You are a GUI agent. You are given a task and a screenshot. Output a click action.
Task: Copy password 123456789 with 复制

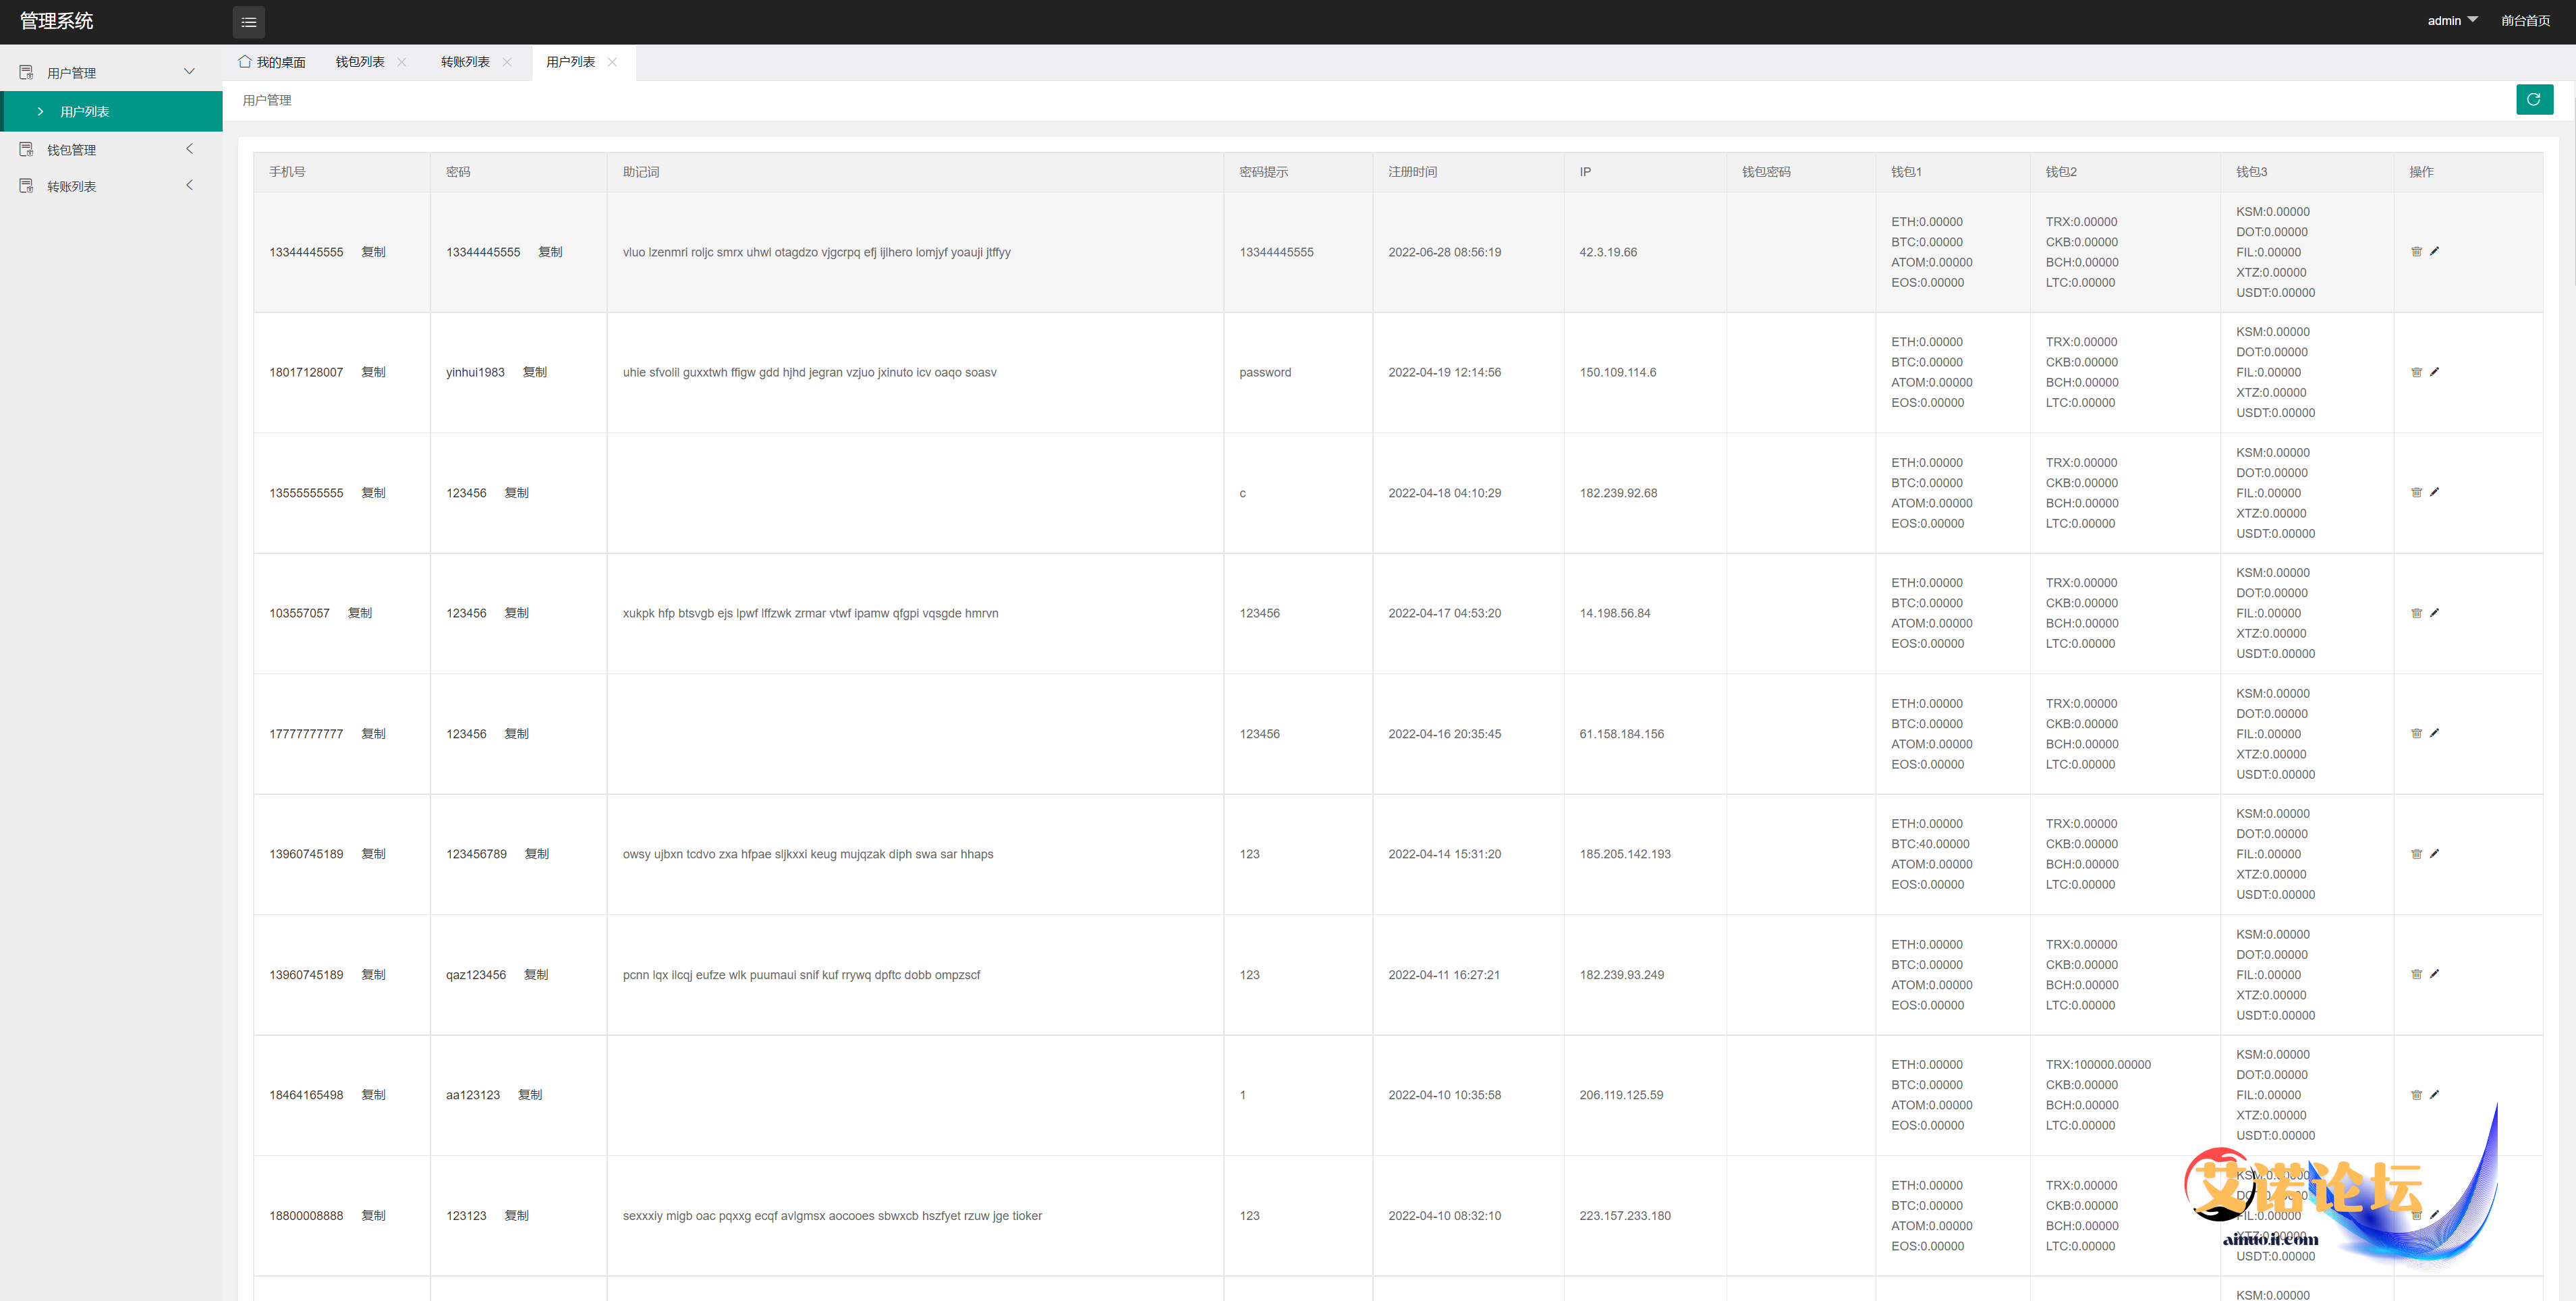537,854
